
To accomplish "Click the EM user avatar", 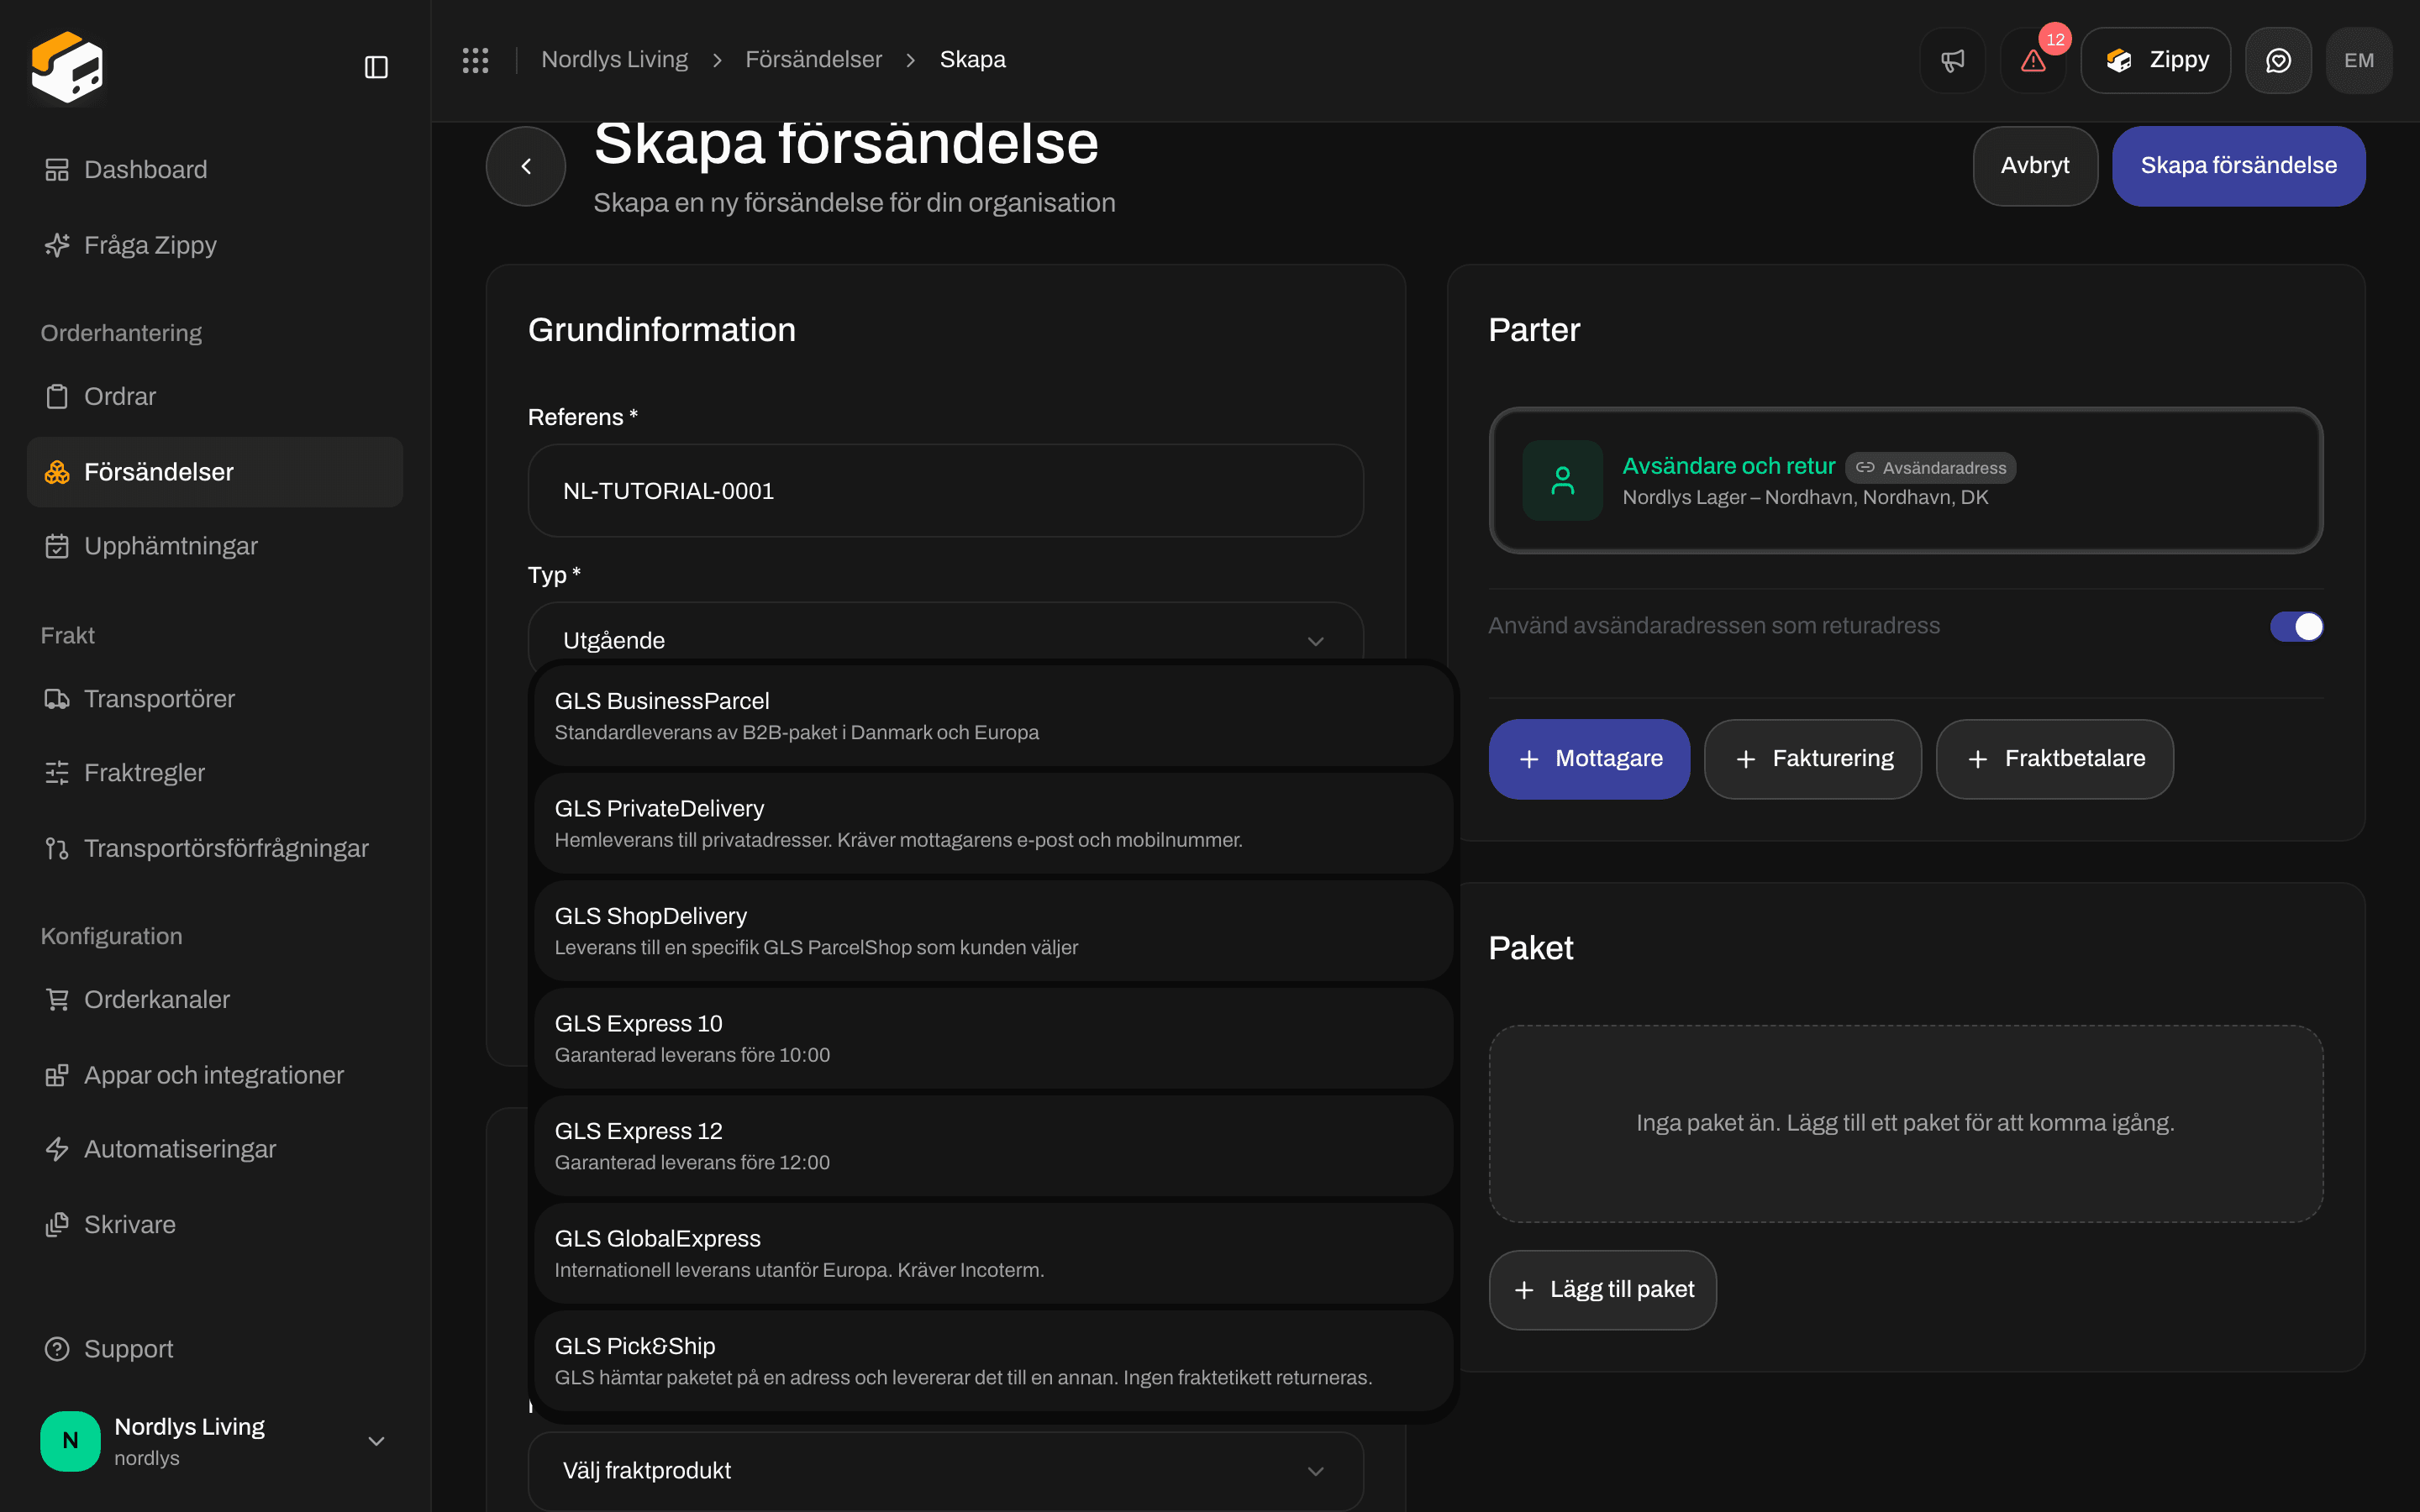I will tap(2359, 60).
